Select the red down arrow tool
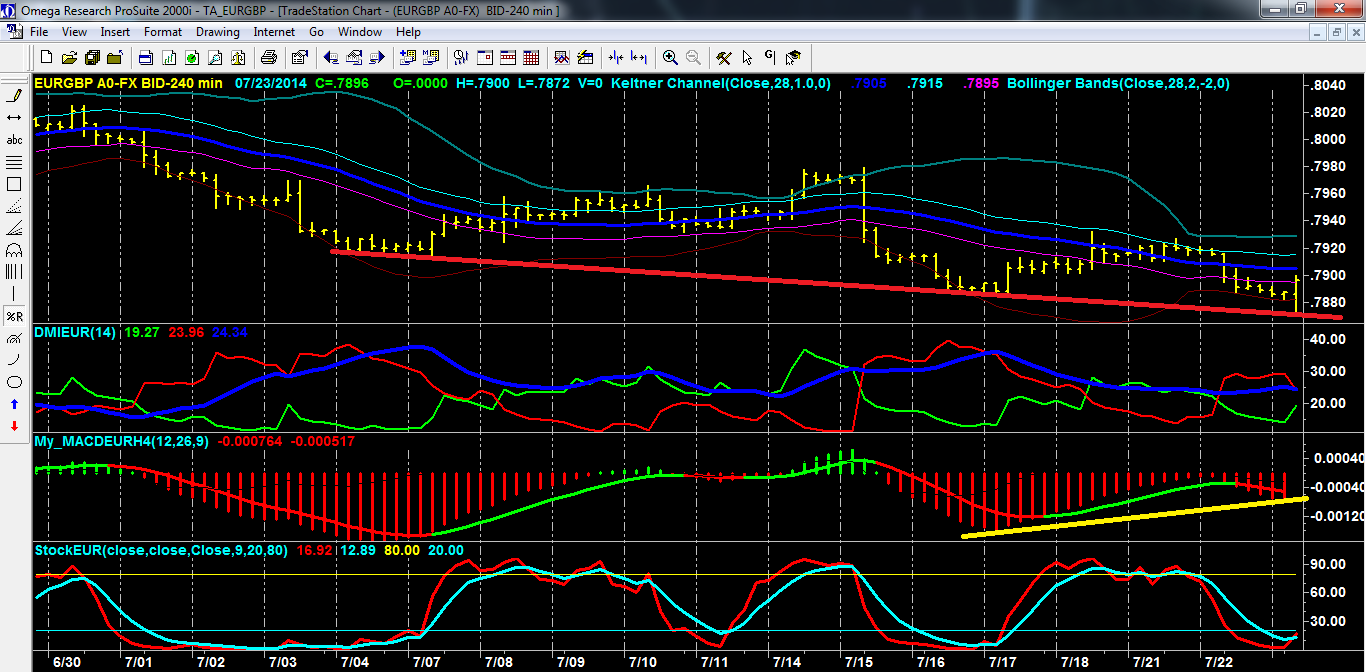1366x672 pixels. pos(15,426)
